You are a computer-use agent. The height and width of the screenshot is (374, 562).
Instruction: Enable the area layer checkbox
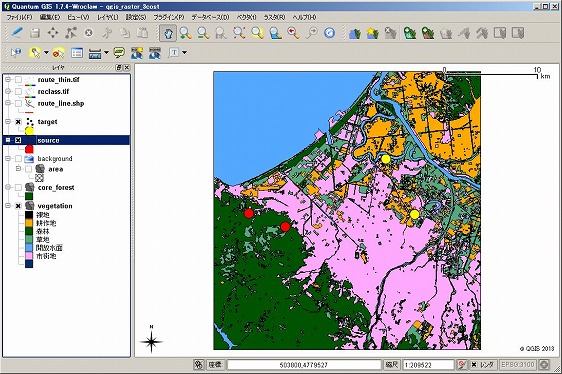click(29, 169)
